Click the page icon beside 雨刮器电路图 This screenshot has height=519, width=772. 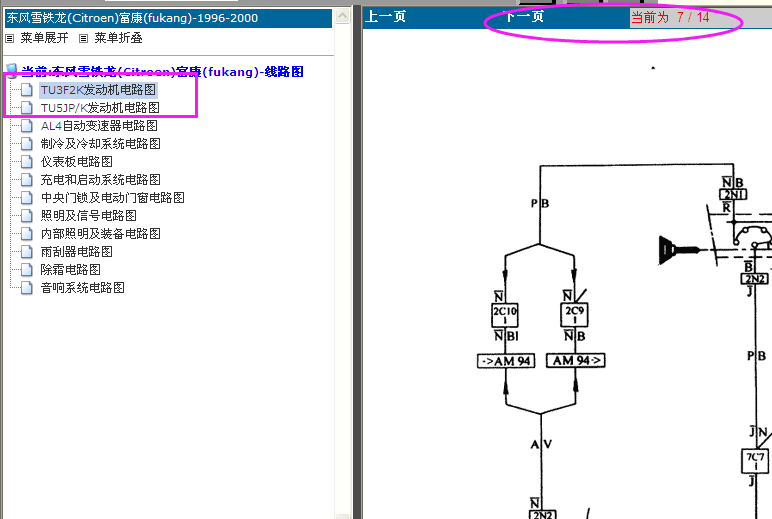tap(27, 252)
